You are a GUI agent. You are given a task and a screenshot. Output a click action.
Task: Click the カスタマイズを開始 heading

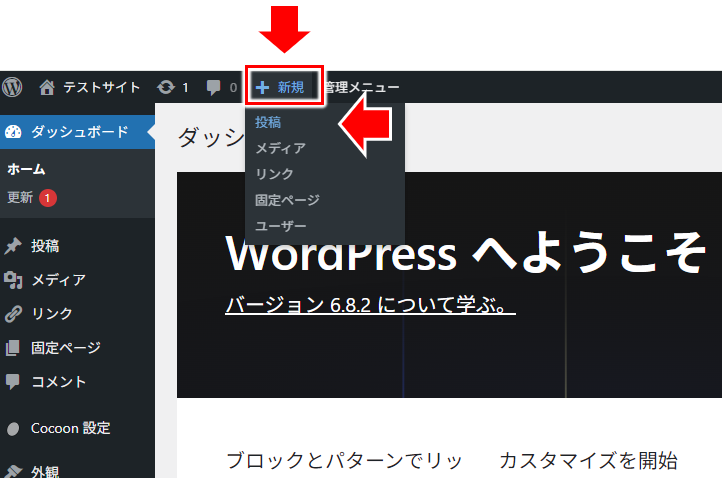588,460
